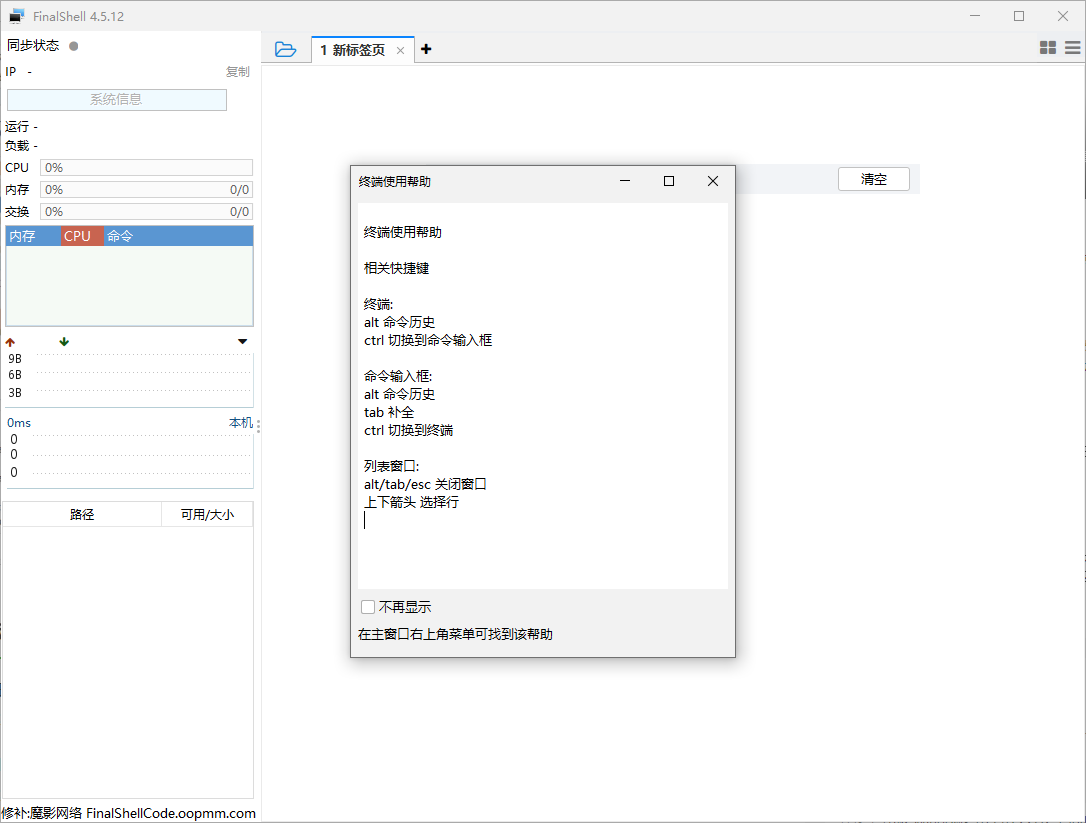Click the 本机 ping target link
The height and width of the screenshot is (823, 1086).
point(240,423)
